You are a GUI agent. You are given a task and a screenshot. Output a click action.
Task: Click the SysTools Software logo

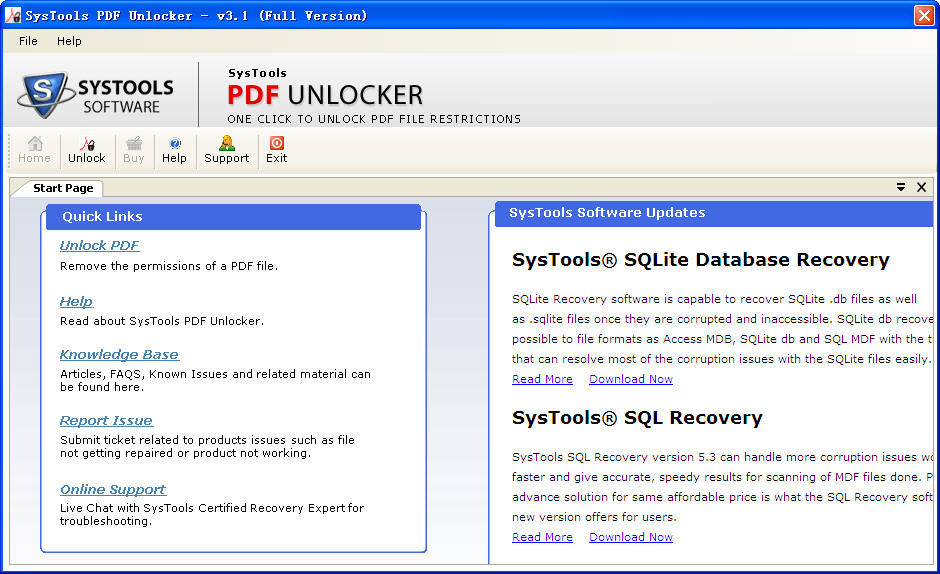(x=96, y=95)
